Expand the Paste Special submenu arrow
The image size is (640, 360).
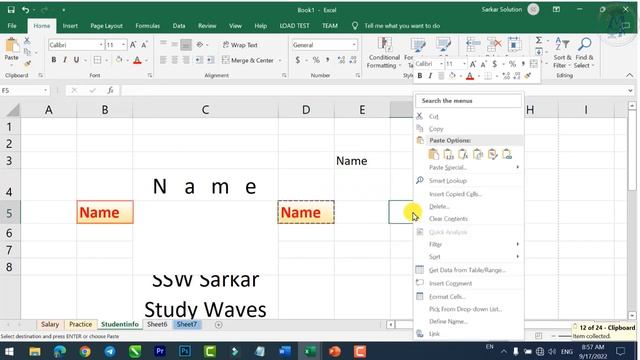tap(518, 167)
